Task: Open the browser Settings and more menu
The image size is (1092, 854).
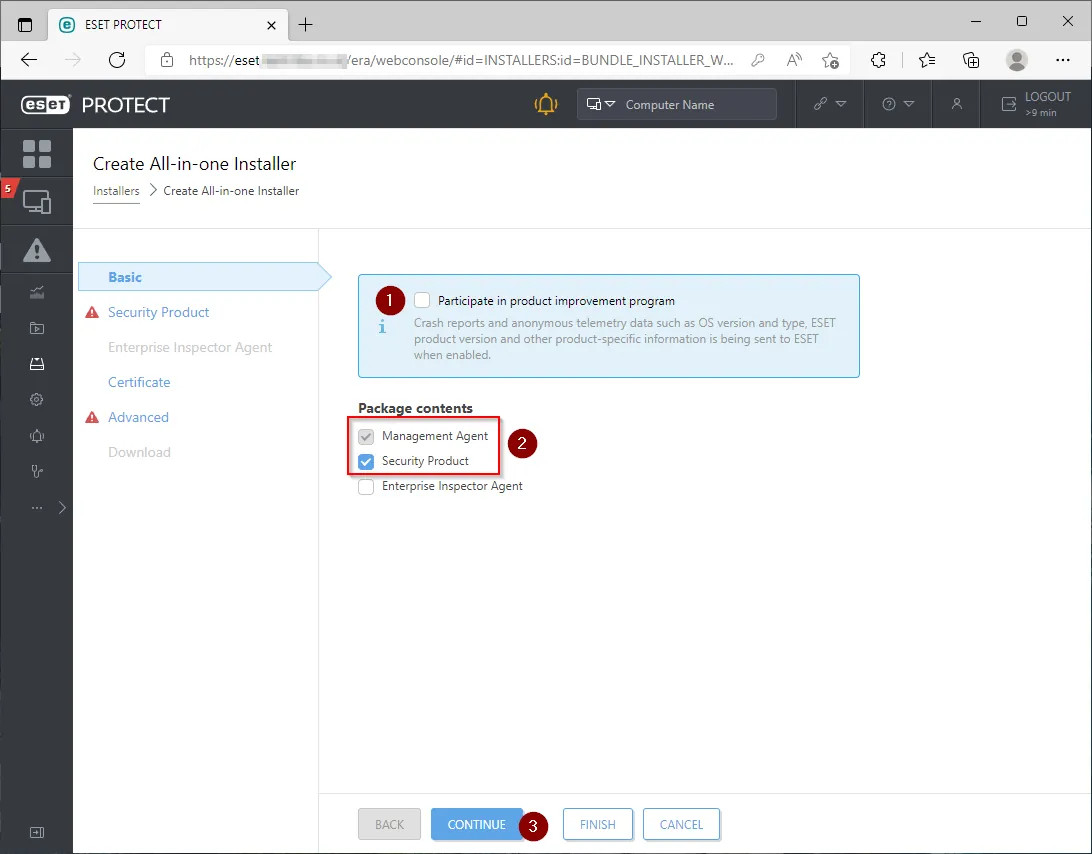Action: click(1063, 60)
